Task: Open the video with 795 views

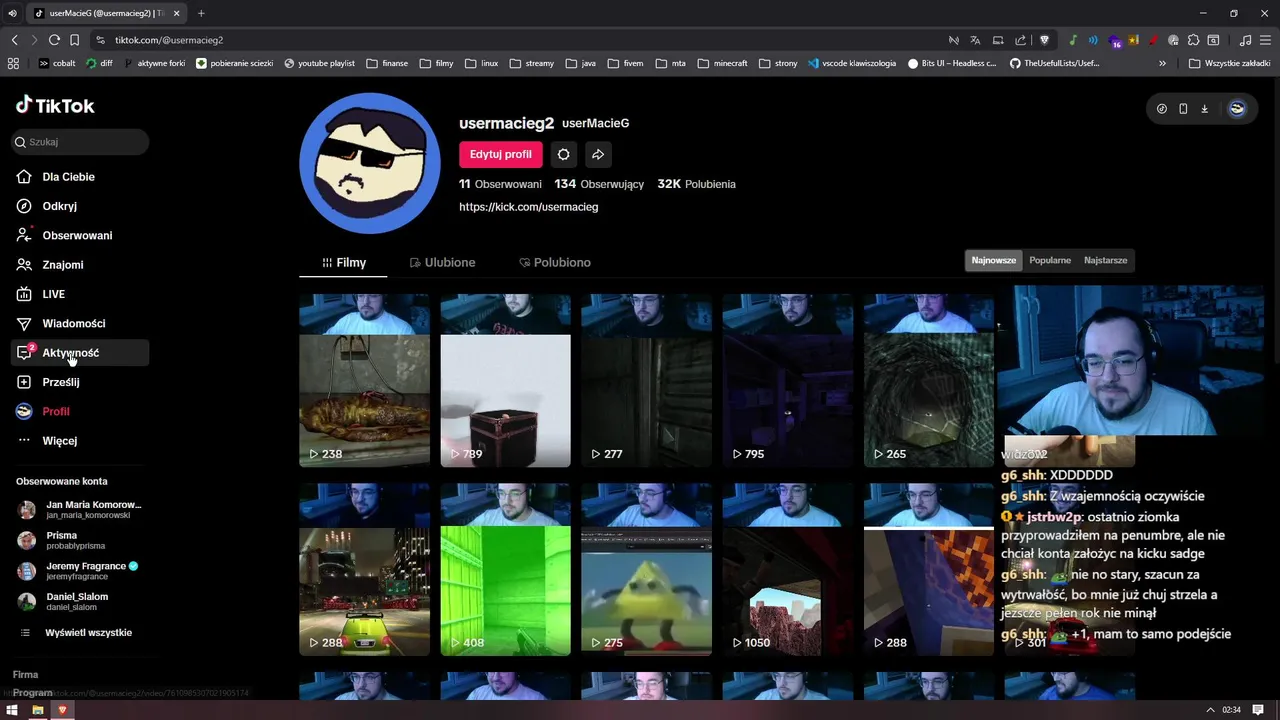Action: pyautogui.click(x=787, y=380)
